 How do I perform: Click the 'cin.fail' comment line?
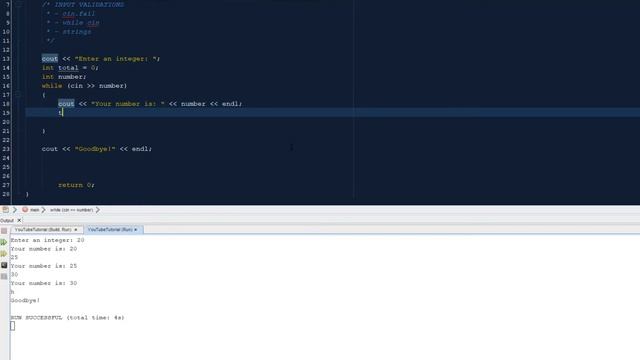click(x=71, y=13)
